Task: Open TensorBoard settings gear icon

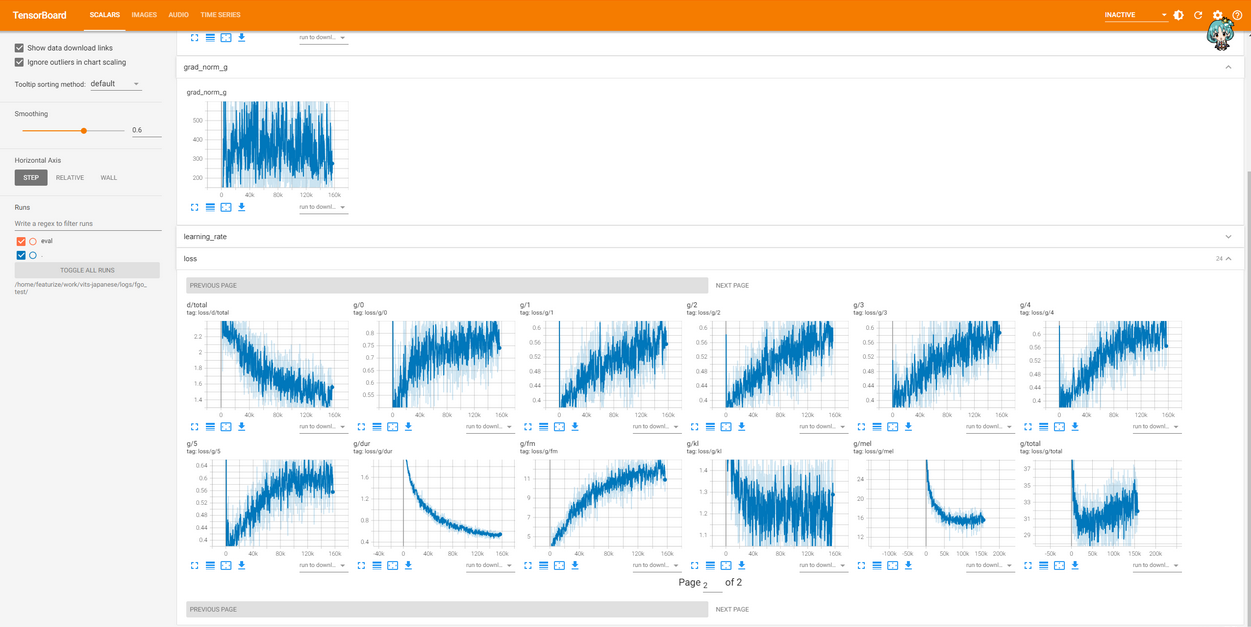Action: pyautogui.click(x=1218, y=15)
